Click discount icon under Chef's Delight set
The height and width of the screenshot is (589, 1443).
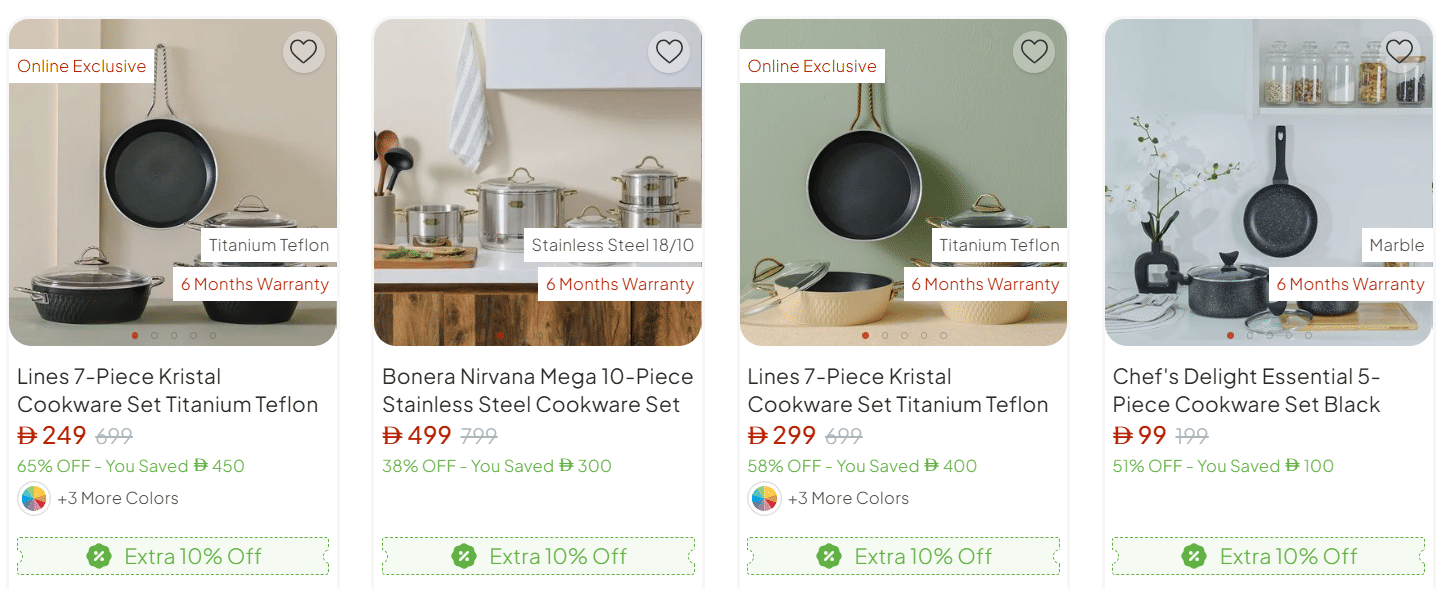click(x=1194, y=556)
